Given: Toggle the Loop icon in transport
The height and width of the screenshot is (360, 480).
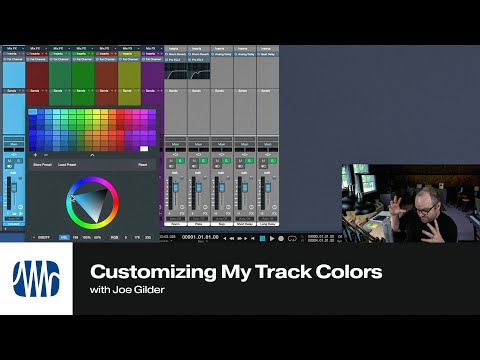Looking at the screenshot, I should [292, 238].
